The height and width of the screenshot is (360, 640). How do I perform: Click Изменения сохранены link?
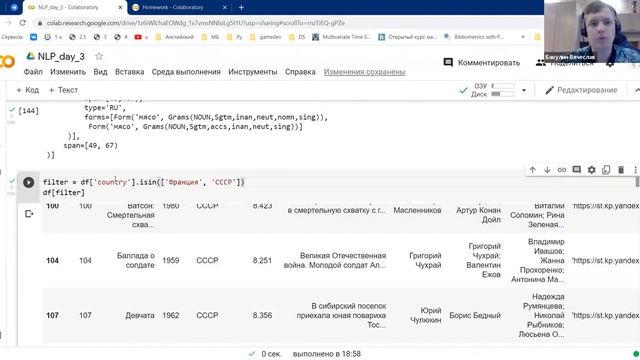(364, 72)
